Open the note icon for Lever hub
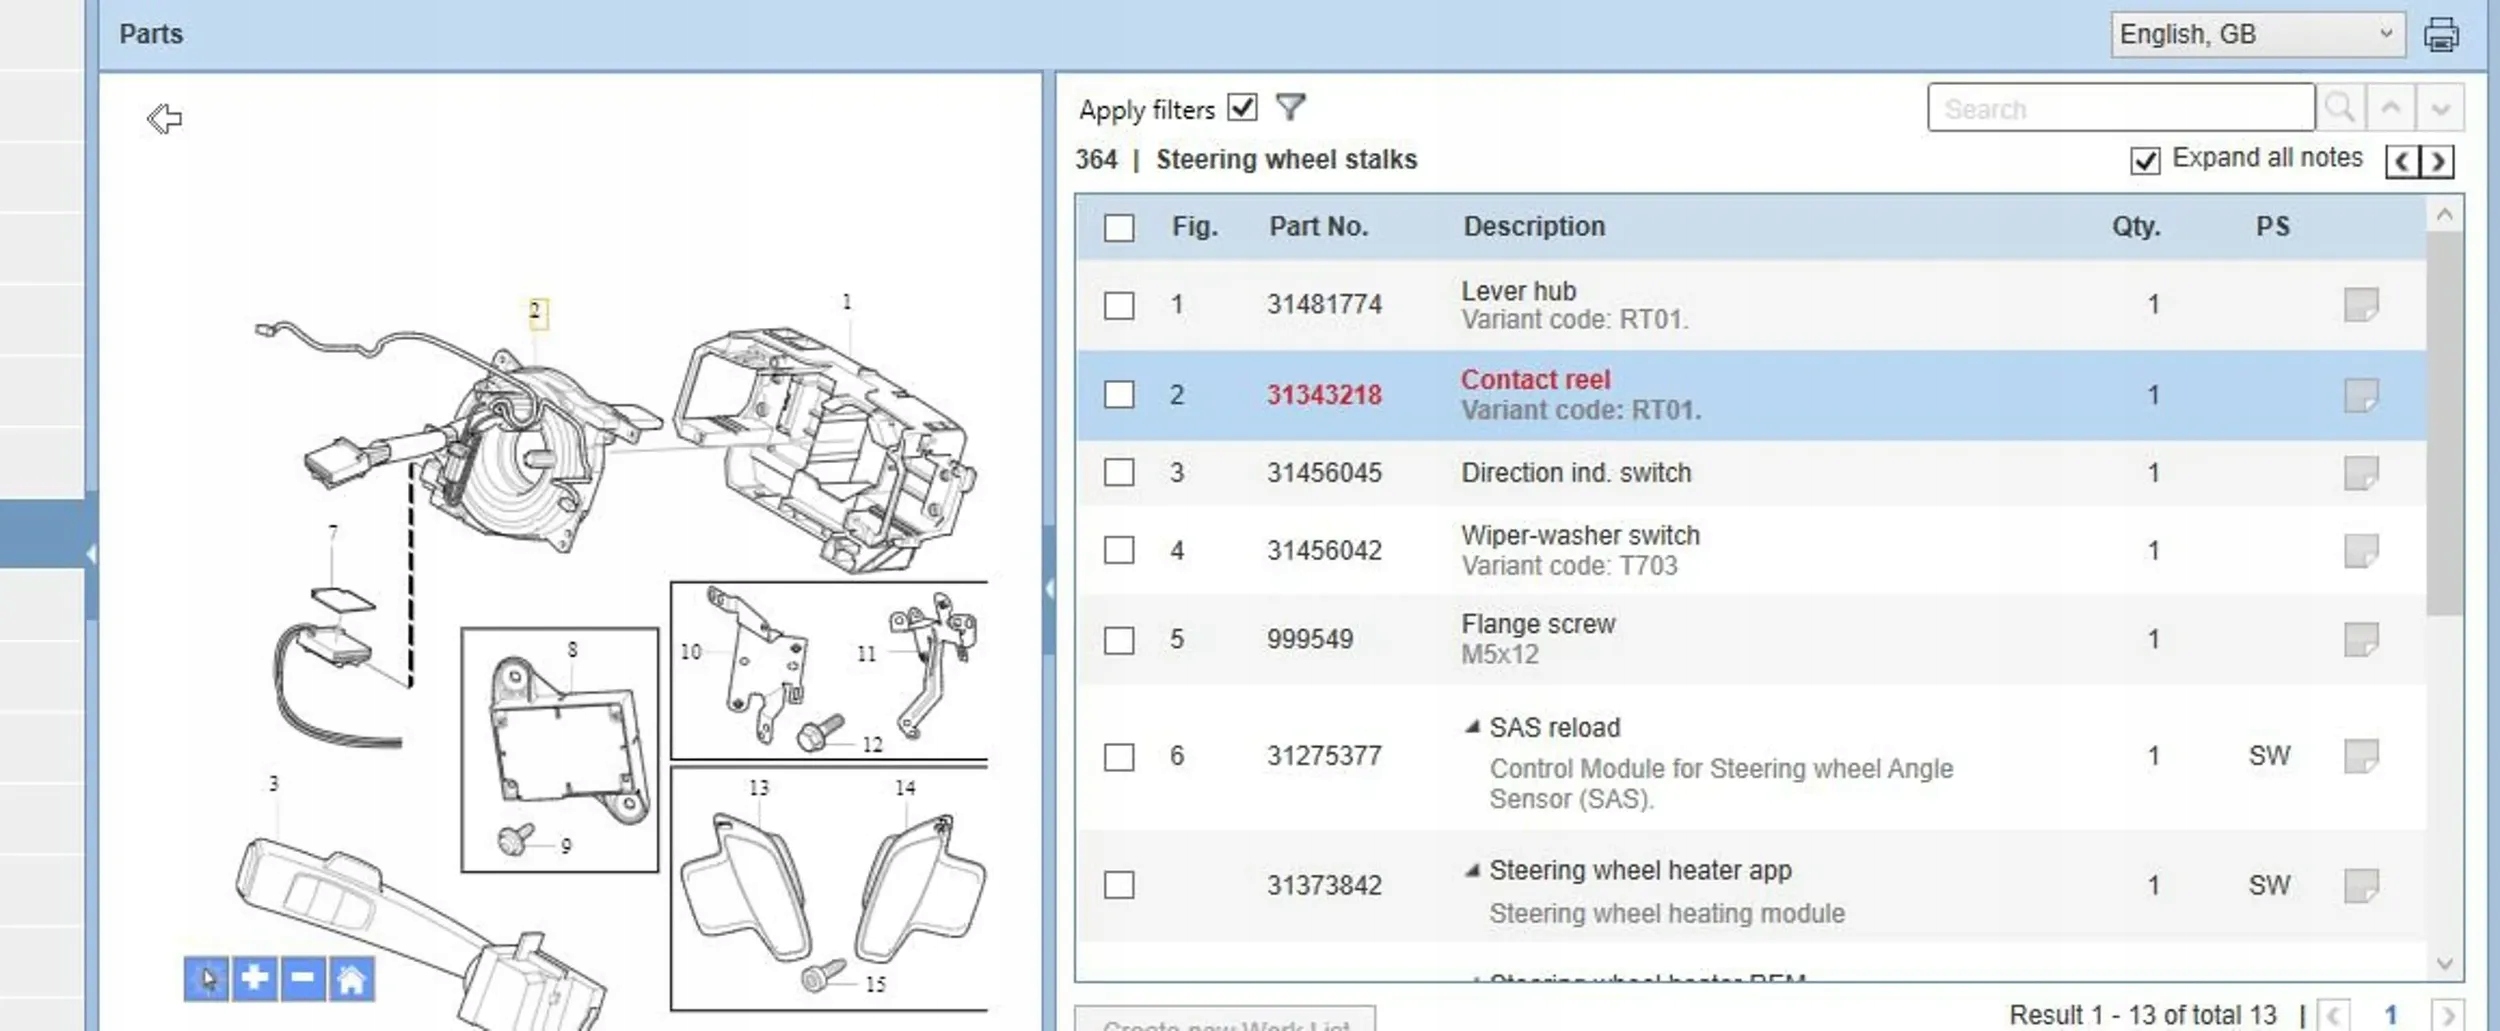Image resolution: width=2500 pixels, height=1031 pixels. (x=2361, y=305)
